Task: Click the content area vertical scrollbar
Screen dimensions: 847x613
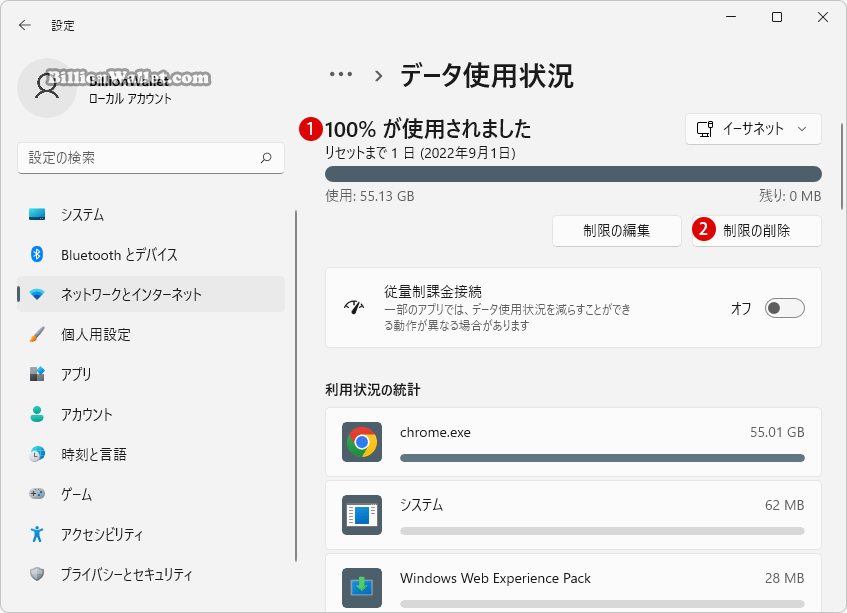Action: click(x=842, y=166)
